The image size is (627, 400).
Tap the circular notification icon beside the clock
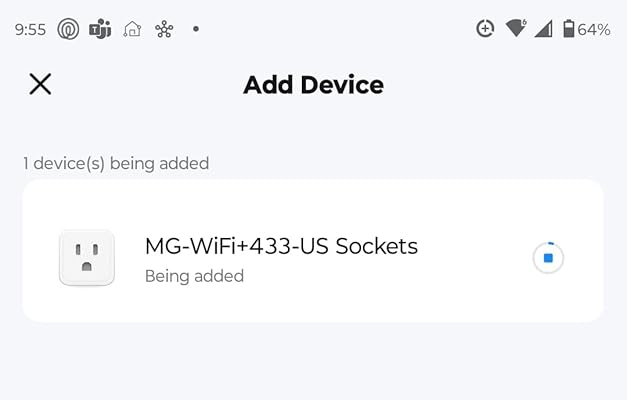[x=68, y=29]
